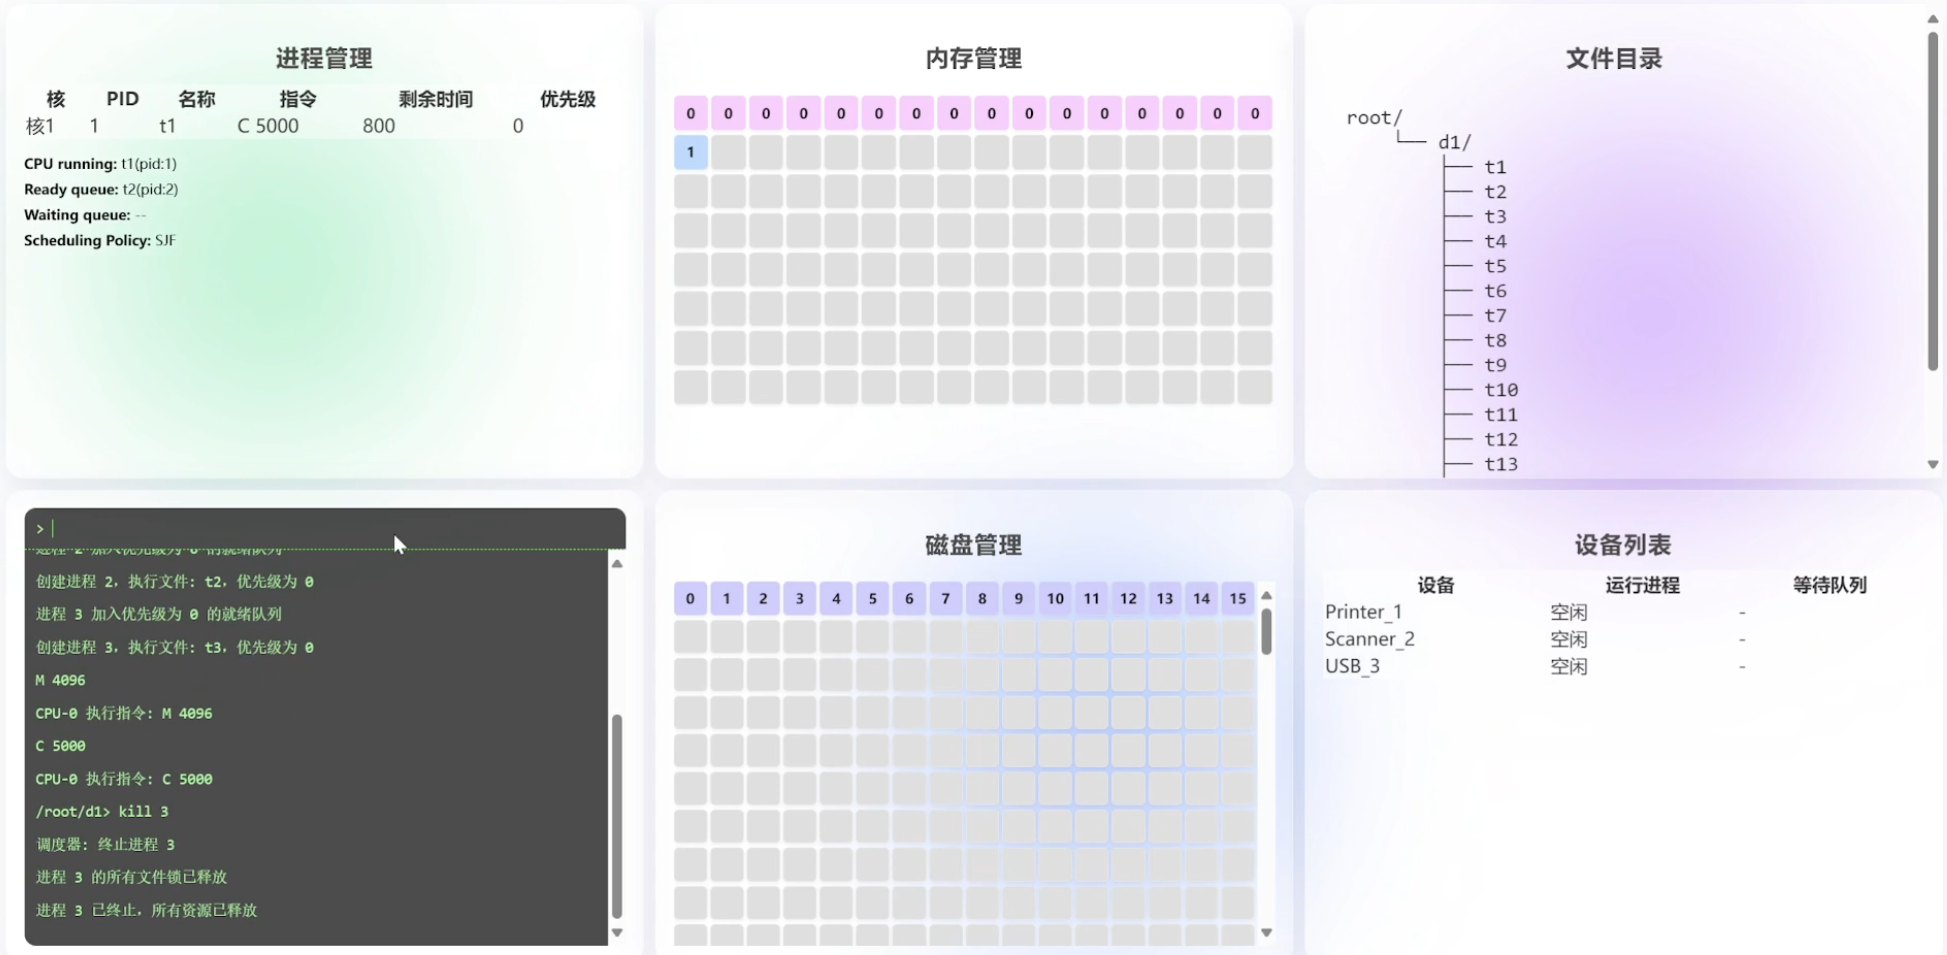
Task: Select file t5 in directory tree
Action: 1495,266
